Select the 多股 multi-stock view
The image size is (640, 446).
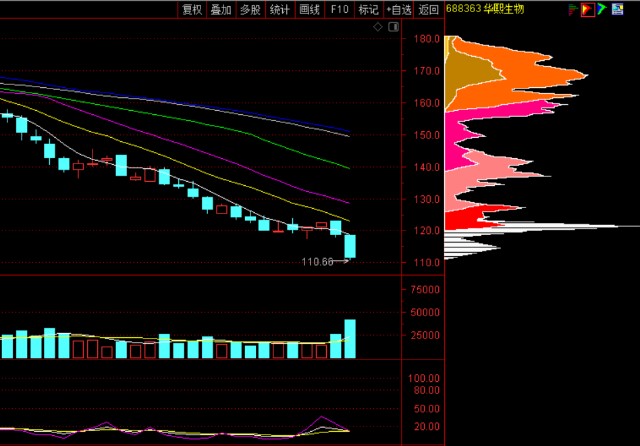pyautogui.click(x=251, y=9)
